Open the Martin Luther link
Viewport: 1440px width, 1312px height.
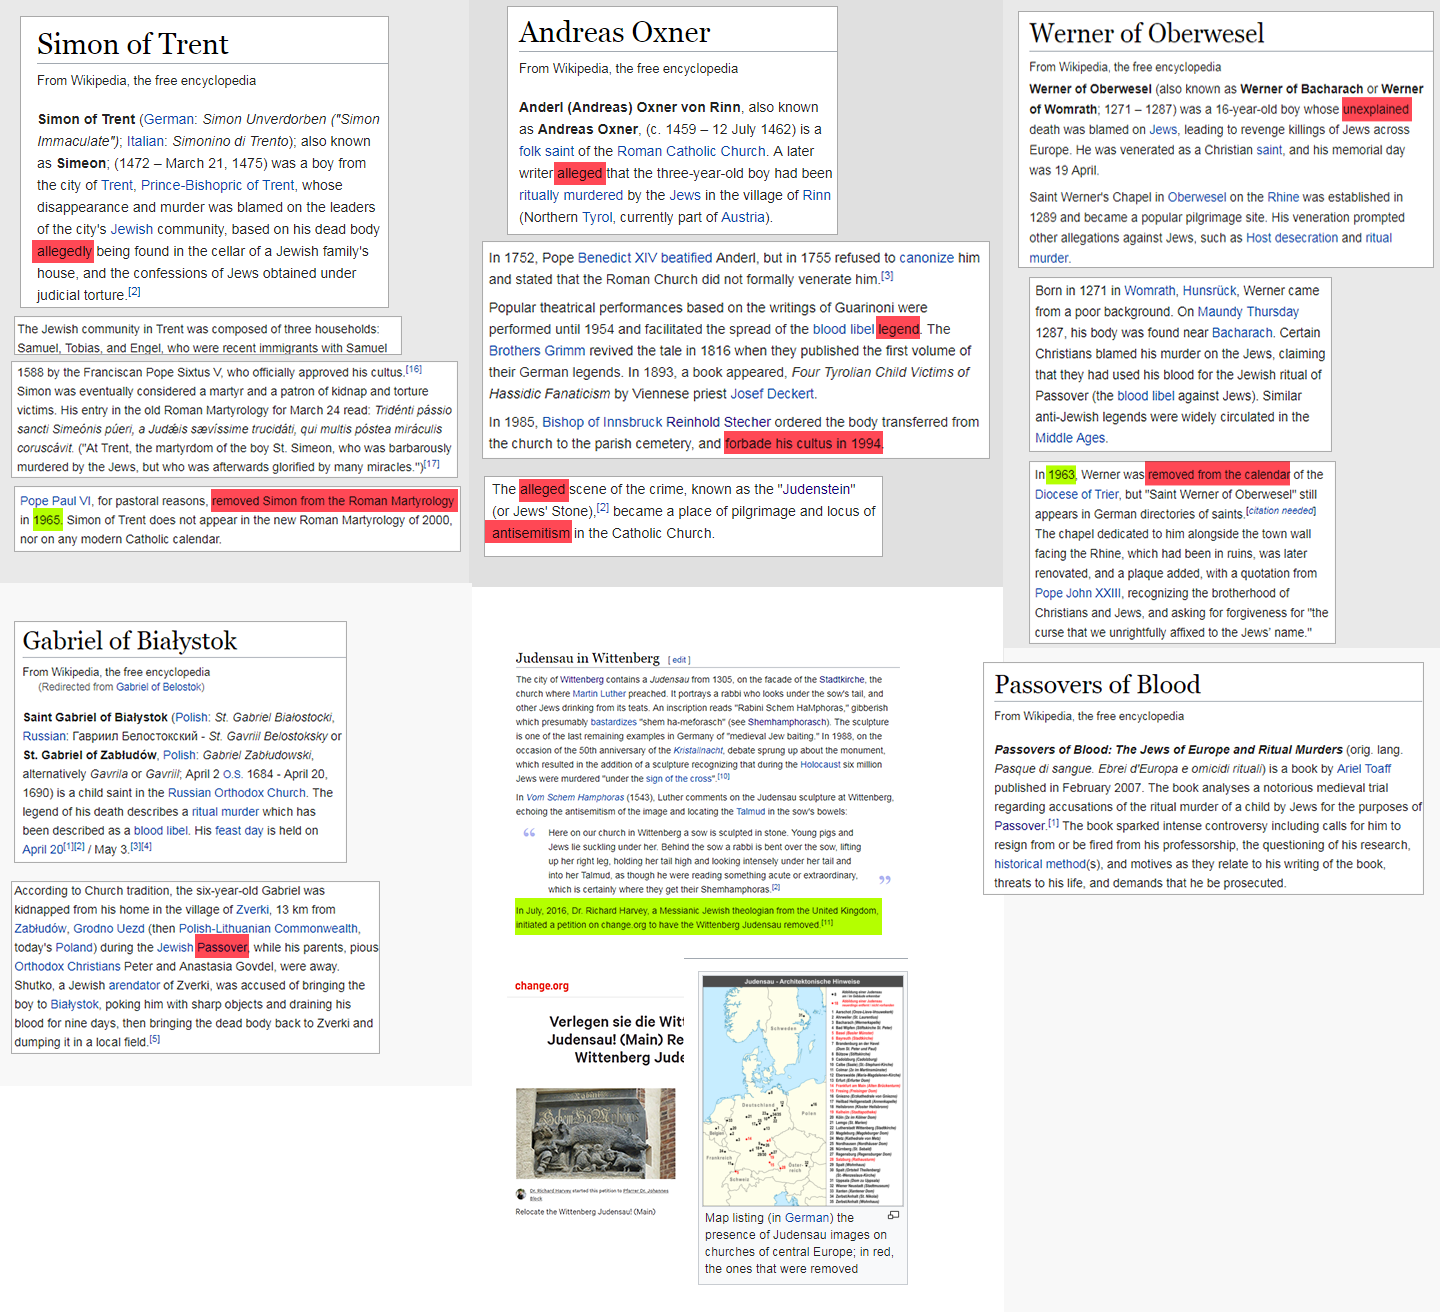click(599, 694)
